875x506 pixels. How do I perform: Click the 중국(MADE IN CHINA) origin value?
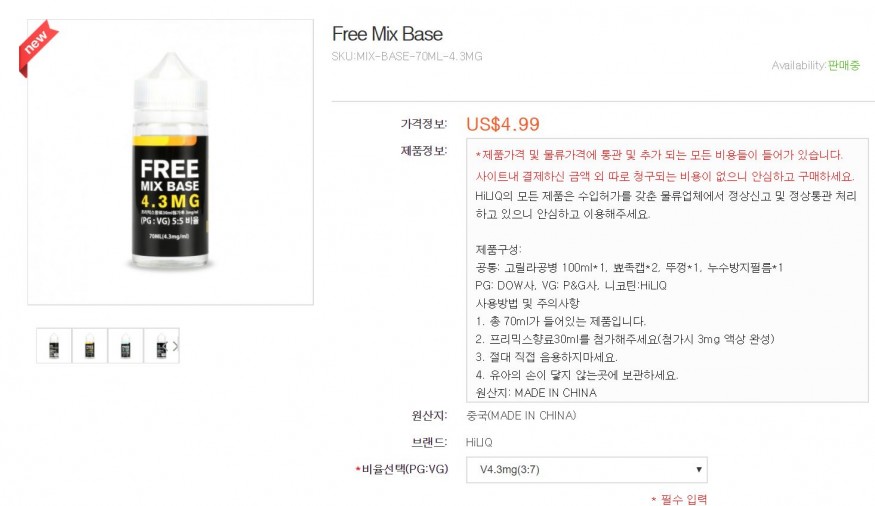pyautogui.click(x=521, y=416)
